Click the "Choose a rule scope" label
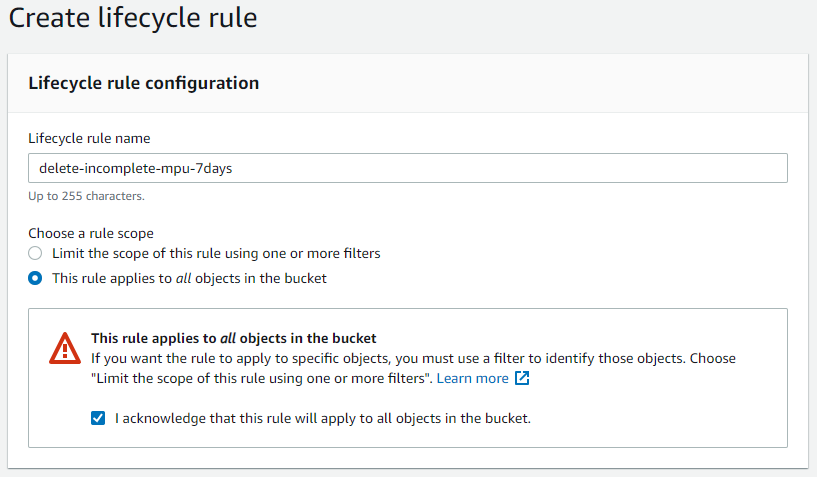This screenshot has height=477, width=817. pos(91,233)
